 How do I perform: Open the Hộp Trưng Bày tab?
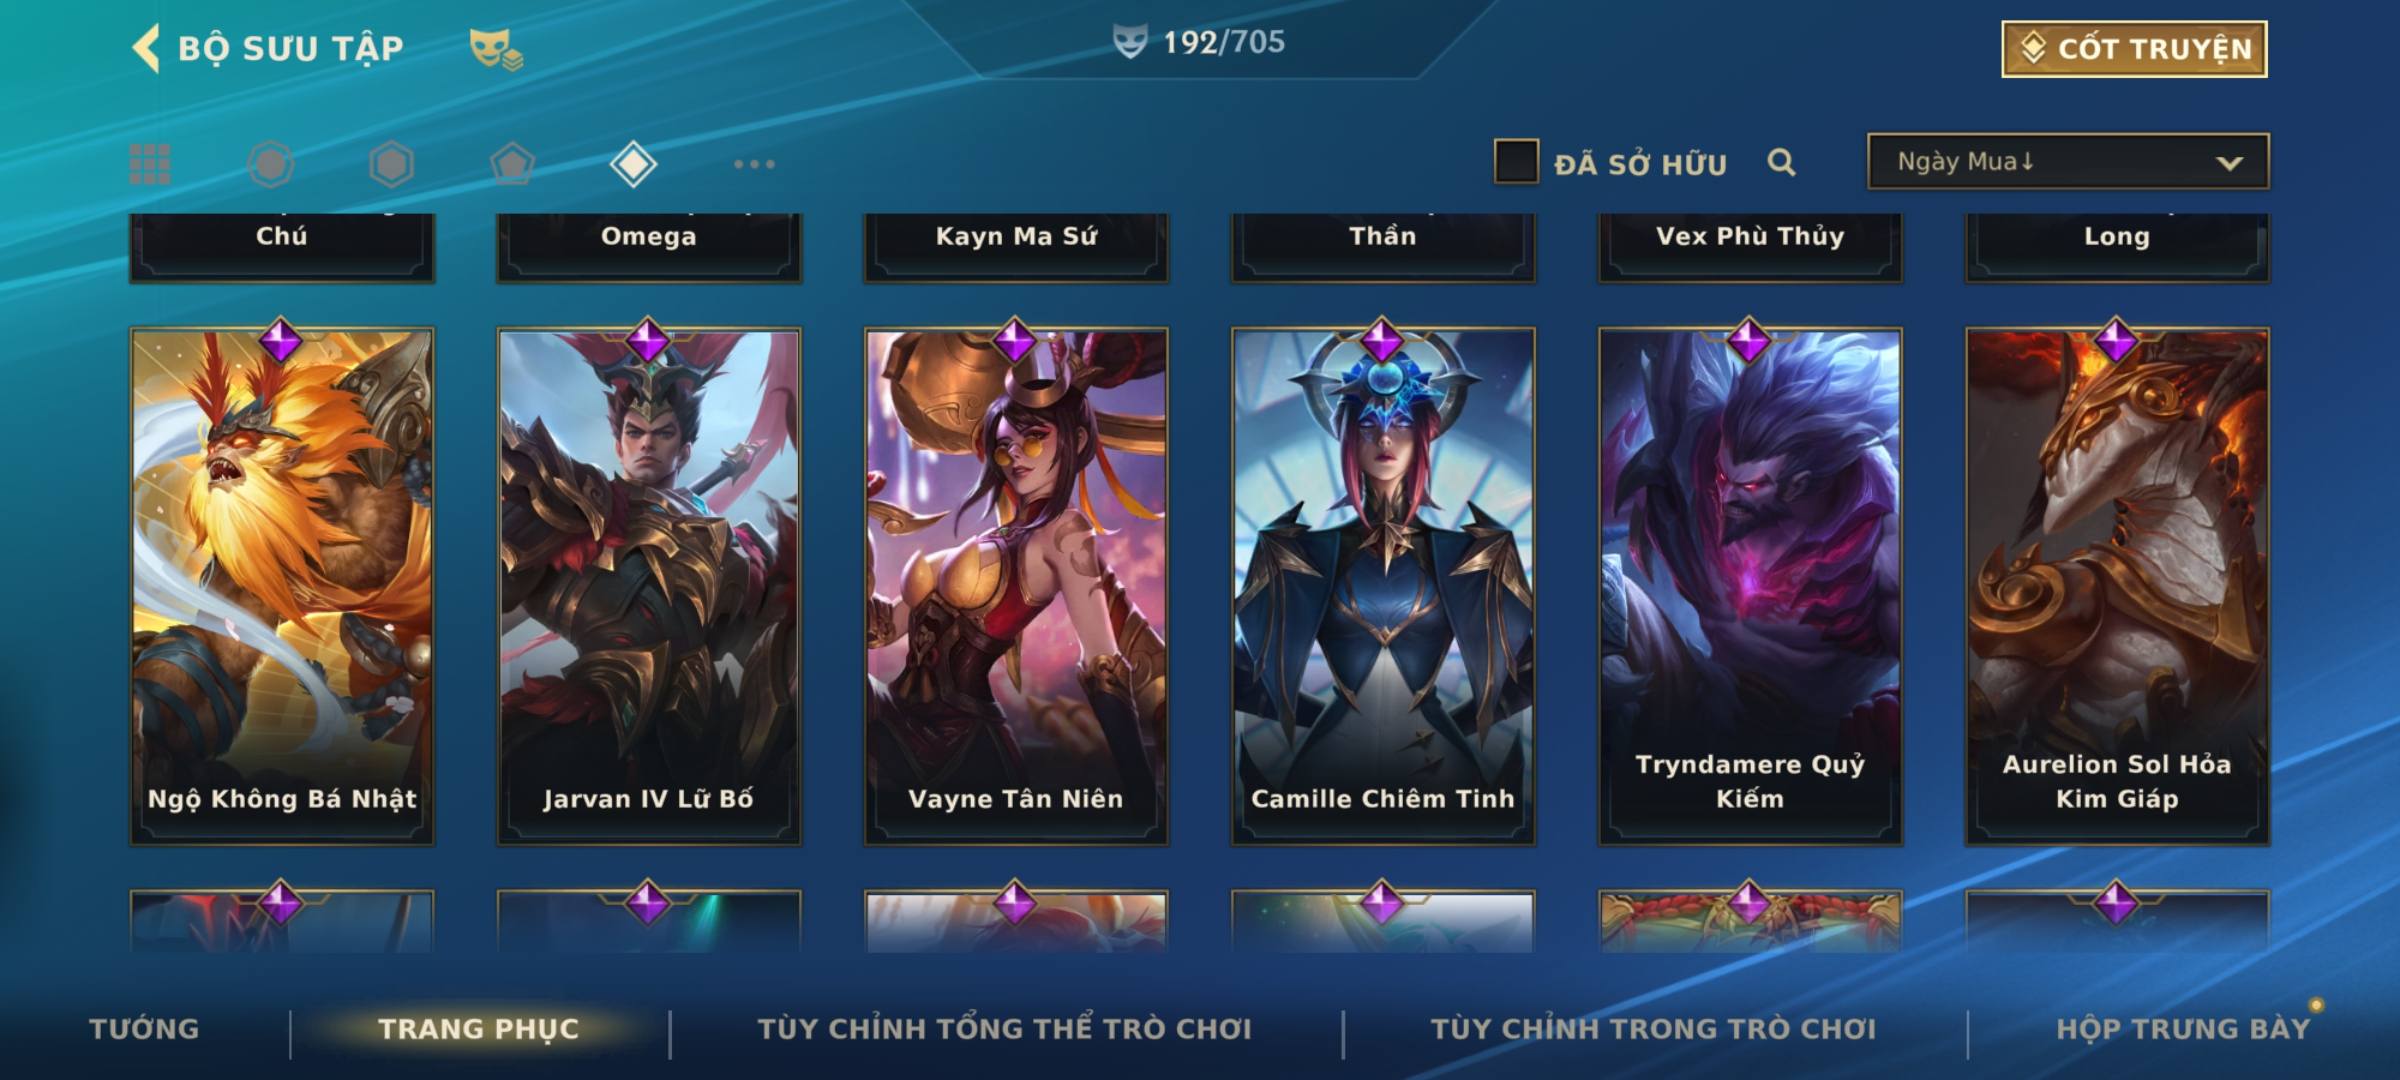click(x=2183, y=1029)
